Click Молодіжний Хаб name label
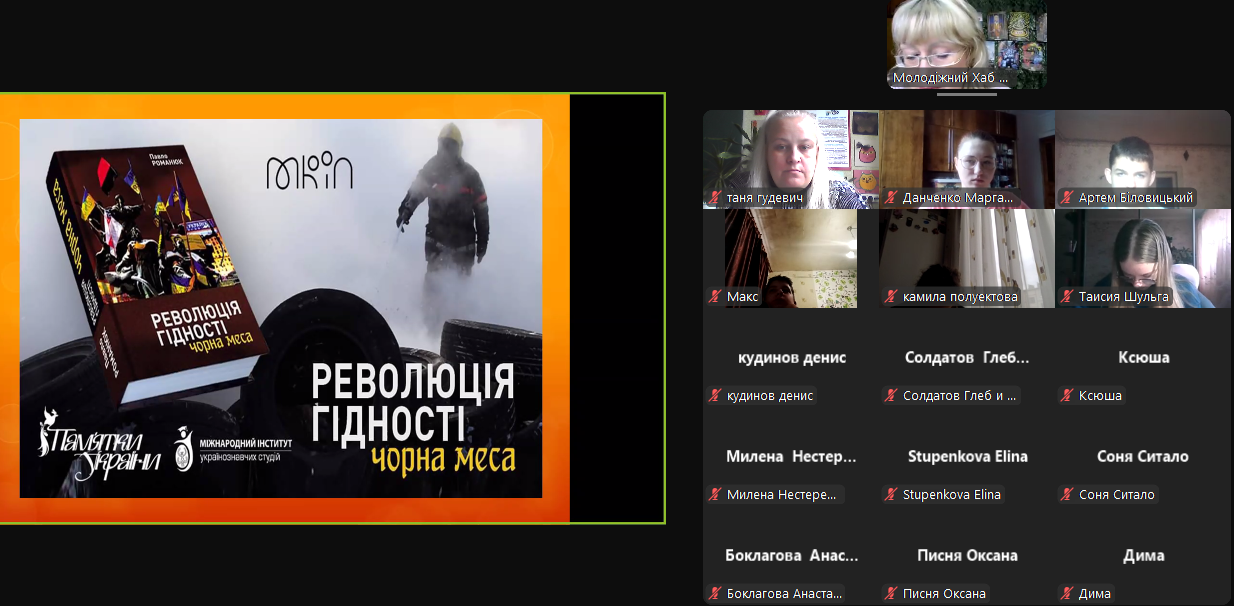The height and width of the screenshot is (606, 1234). pyautogui.click(x=951, y=77)
